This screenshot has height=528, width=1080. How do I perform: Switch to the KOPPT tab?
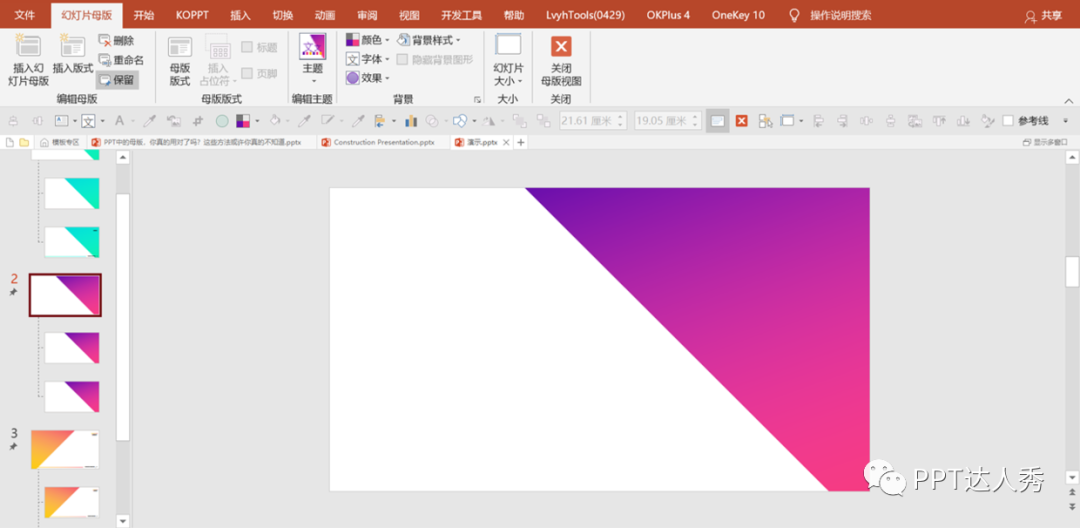point(192,15)
